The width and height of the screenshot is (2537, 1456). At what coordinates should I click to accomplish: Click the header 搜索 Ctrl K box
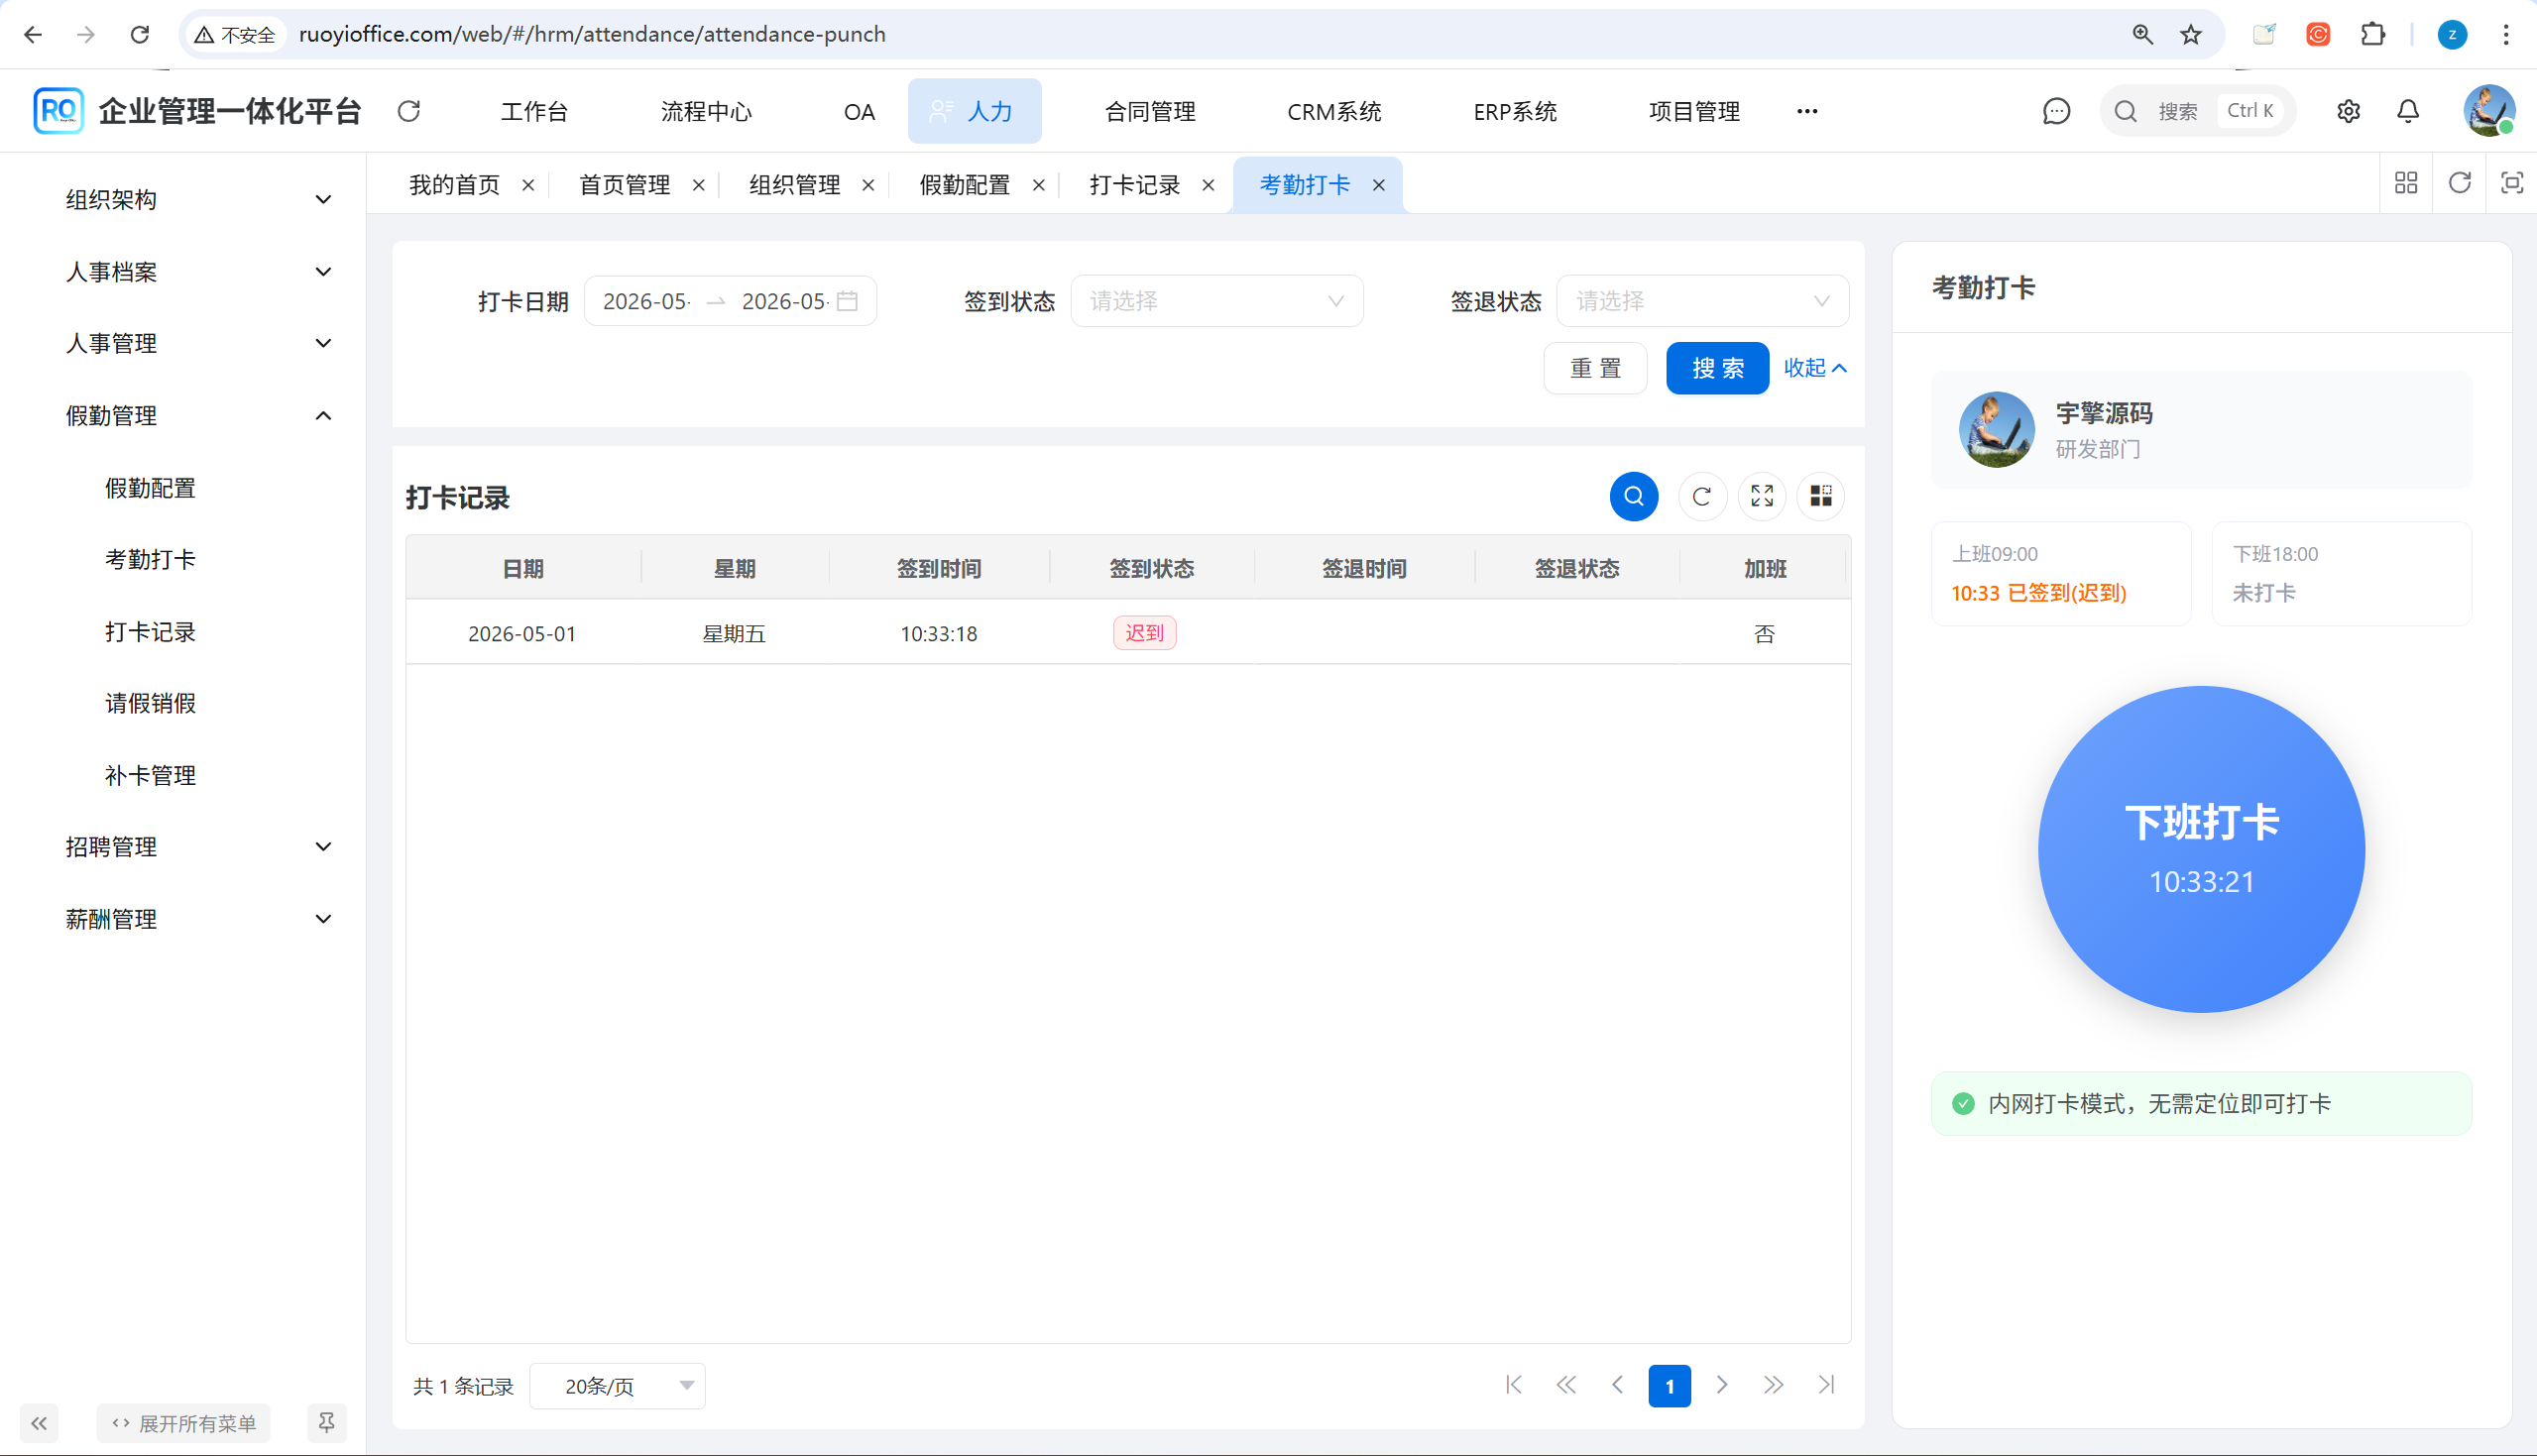click(2197, 111)
